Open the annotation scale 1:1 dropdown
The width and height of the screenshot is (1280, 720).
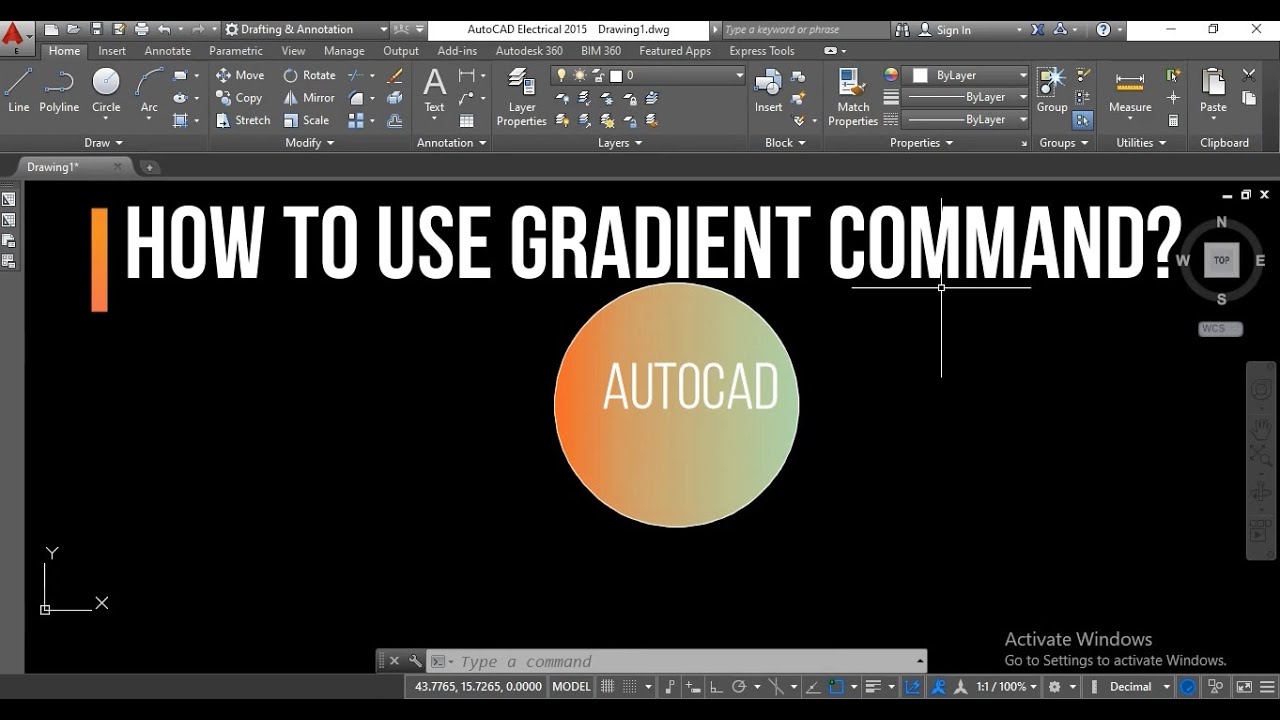1007,687
